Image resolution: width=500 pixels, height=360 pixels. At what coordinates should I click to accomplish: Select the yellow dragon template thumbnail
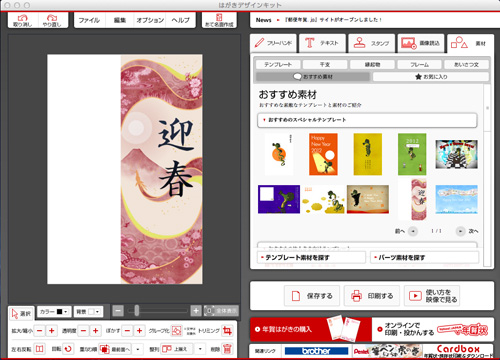tap(368, 154)
